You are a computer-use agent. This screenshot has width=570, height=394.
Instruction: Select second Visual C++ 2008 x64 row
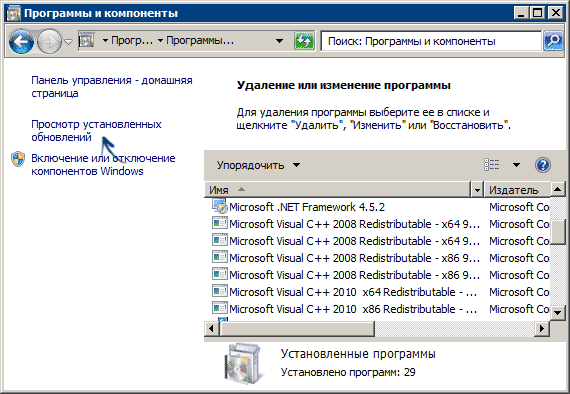(378, 241)
